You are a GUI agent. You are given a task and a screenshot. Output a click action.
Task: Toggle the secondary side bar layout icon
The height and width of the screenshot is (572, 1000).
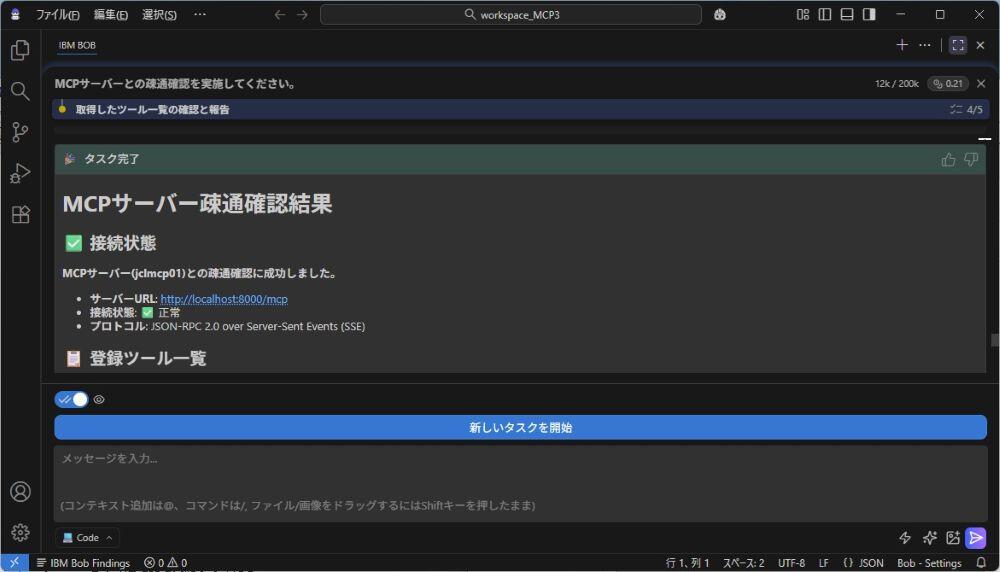pos(869,15)
